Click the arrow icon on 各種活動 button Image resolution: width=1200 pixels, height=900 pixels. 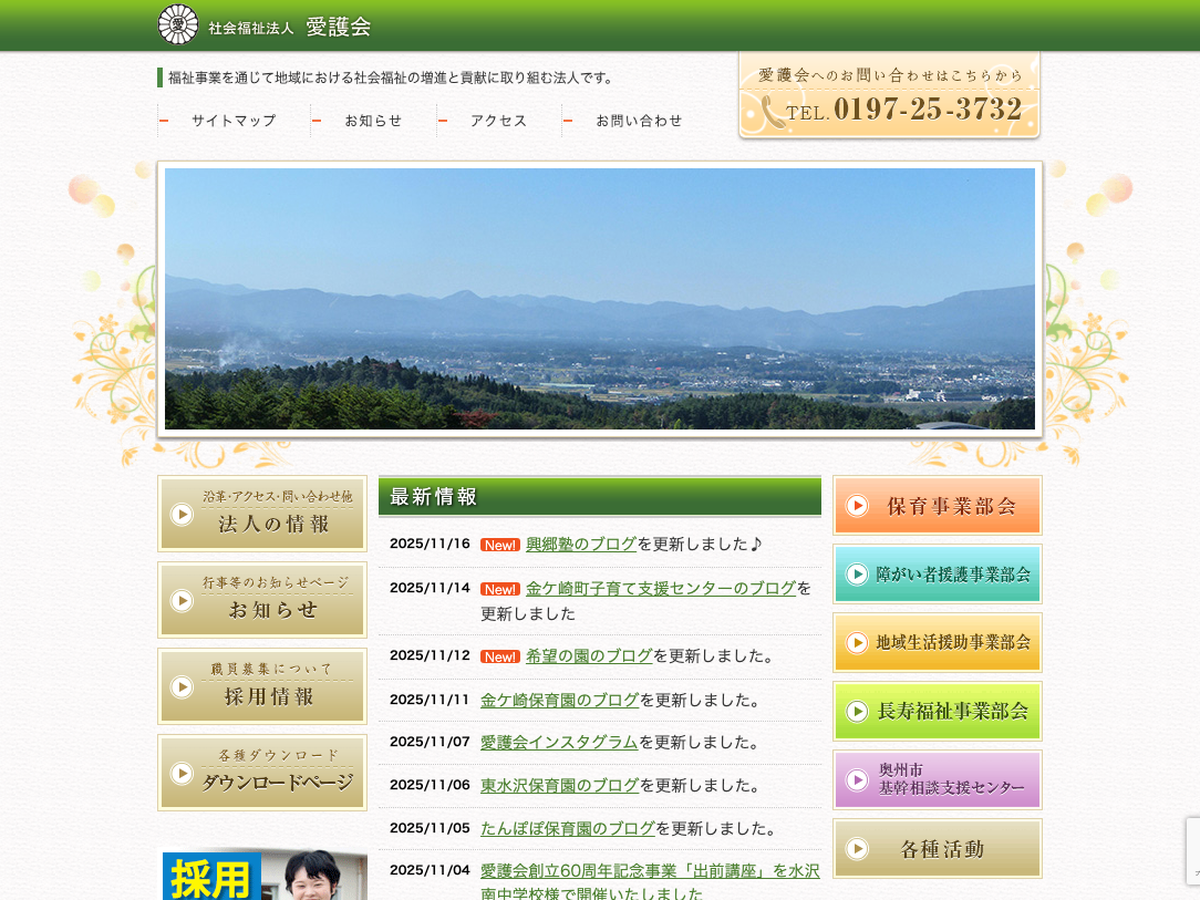857,849
